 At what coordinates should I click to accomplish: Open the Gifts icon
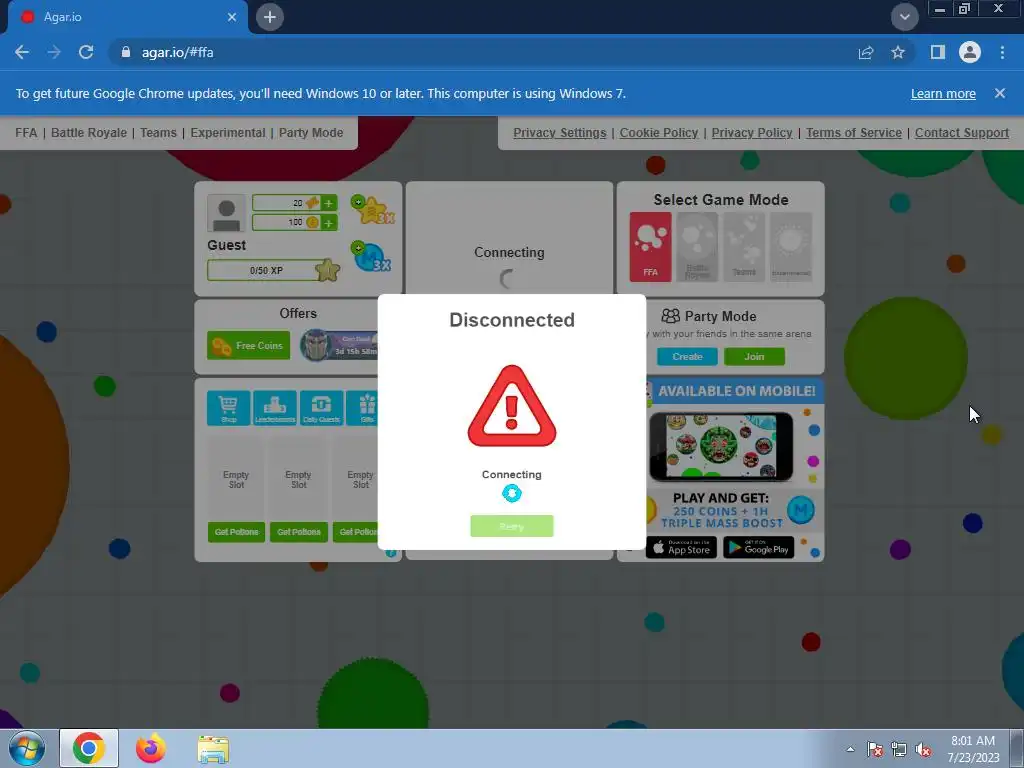[363, 408]
